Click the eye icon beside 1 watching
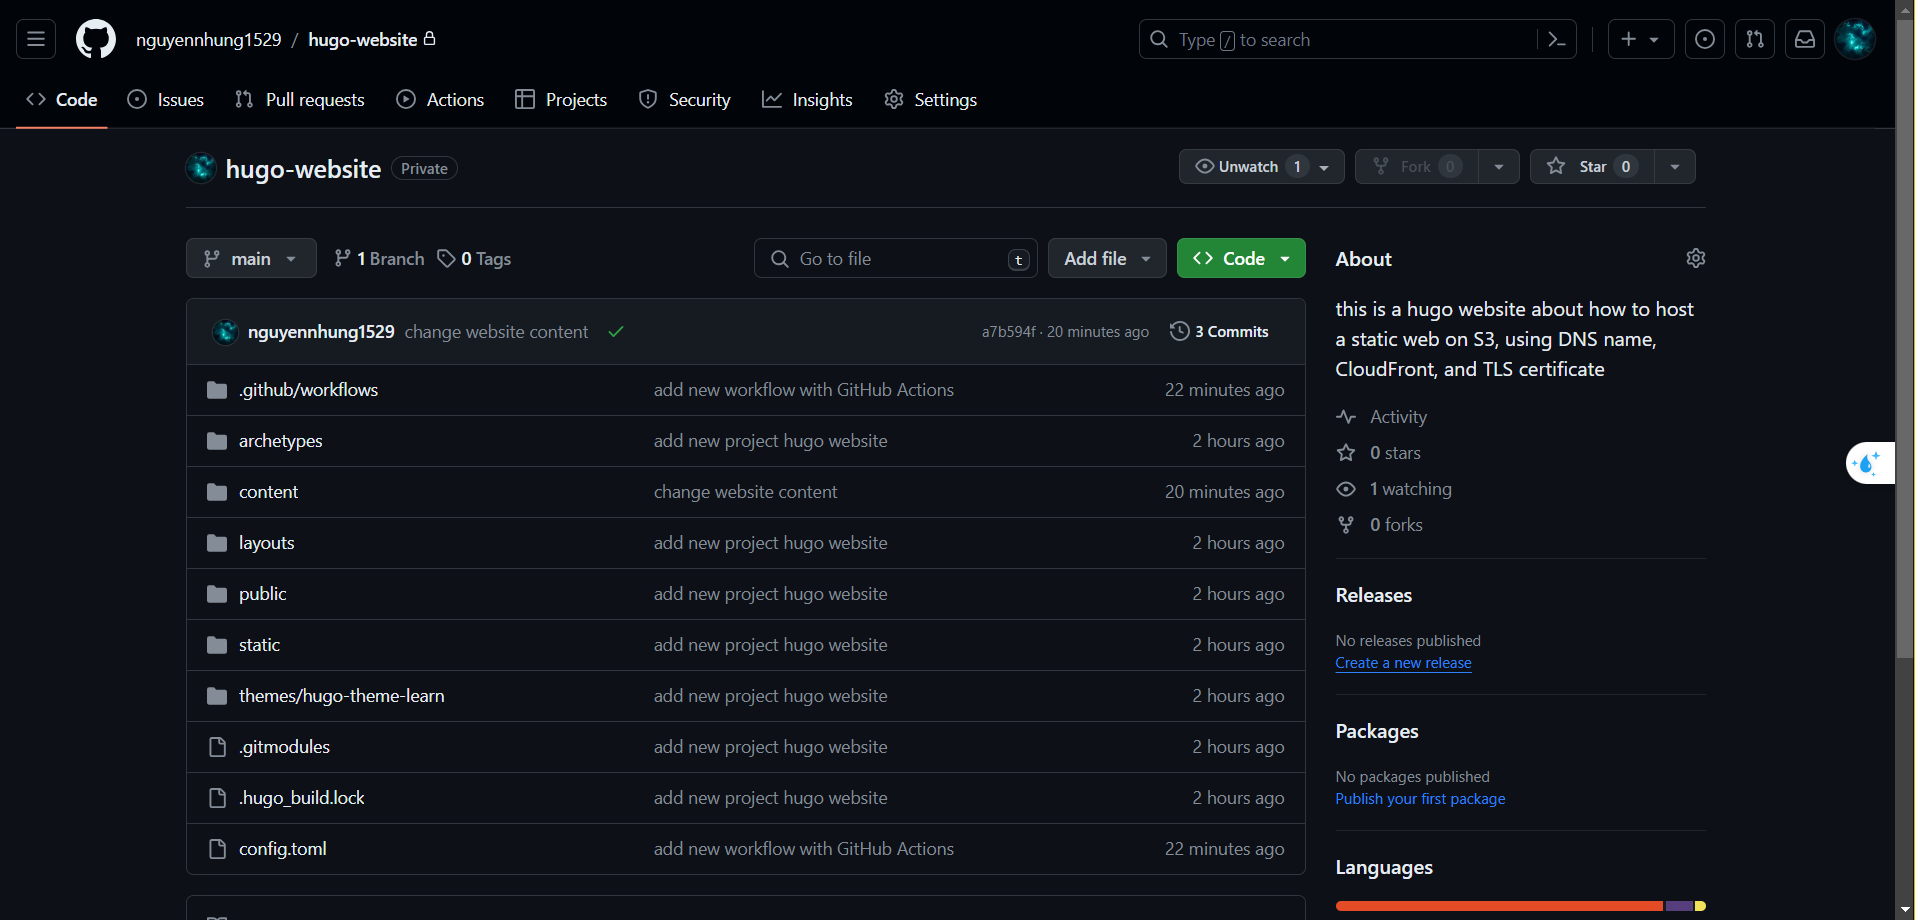The image size is (1915, 920). [1346, 489]
